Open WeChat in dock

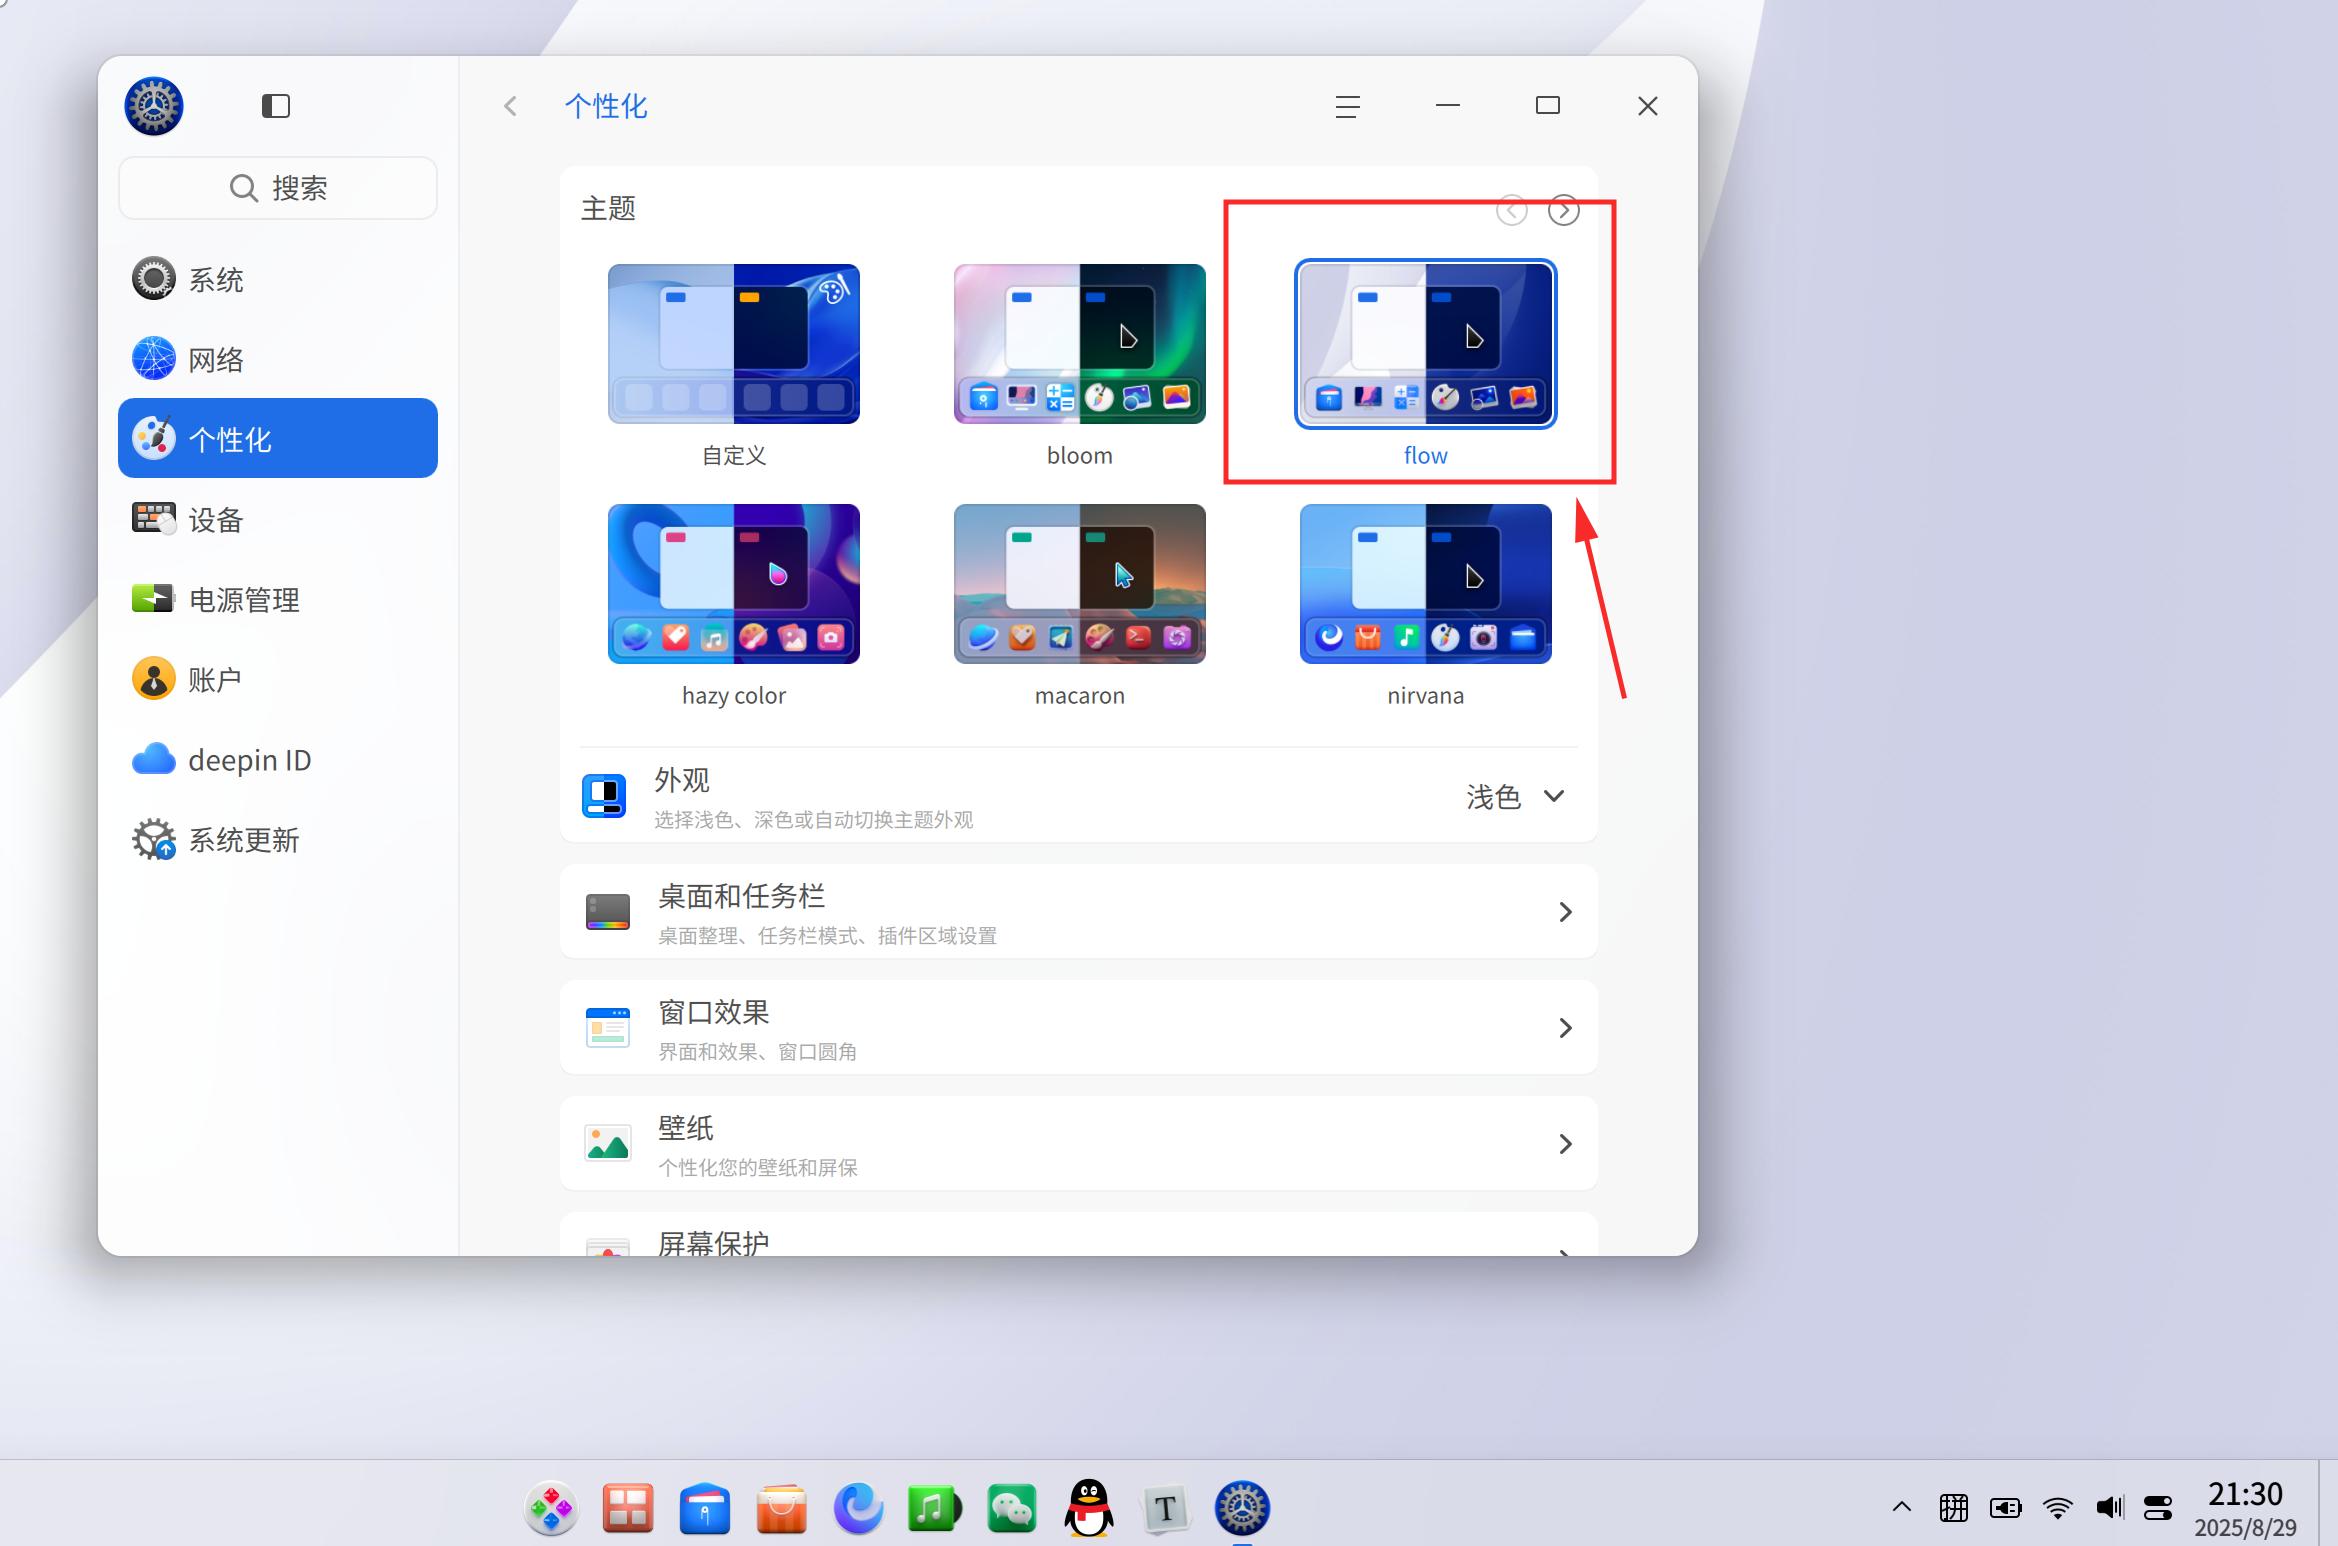tap(1011, 1508)
